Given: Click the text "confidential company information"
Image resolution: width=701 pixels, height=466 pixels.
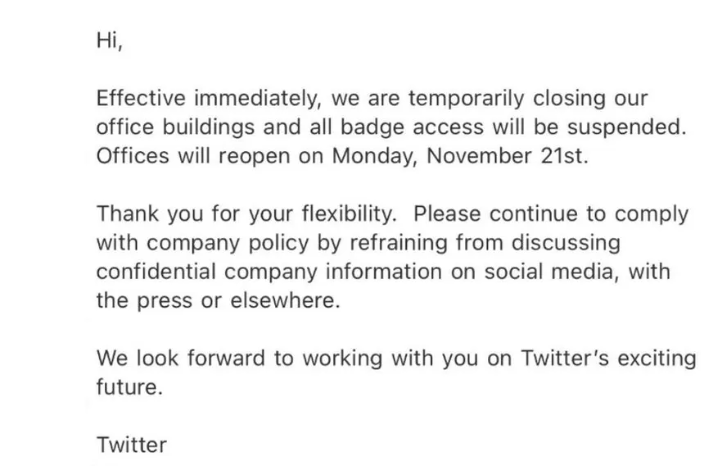Looking at the screenshot, I should click(x=269, y=271).
